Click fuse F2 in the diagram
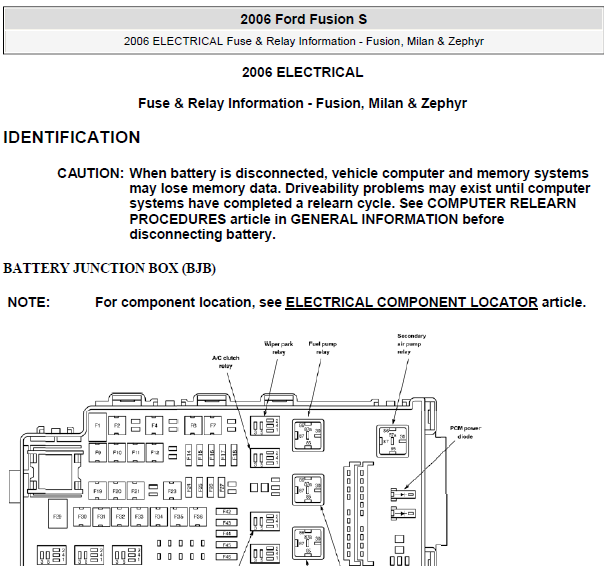The width and height of the screenshot is (604, 566). 117,426
